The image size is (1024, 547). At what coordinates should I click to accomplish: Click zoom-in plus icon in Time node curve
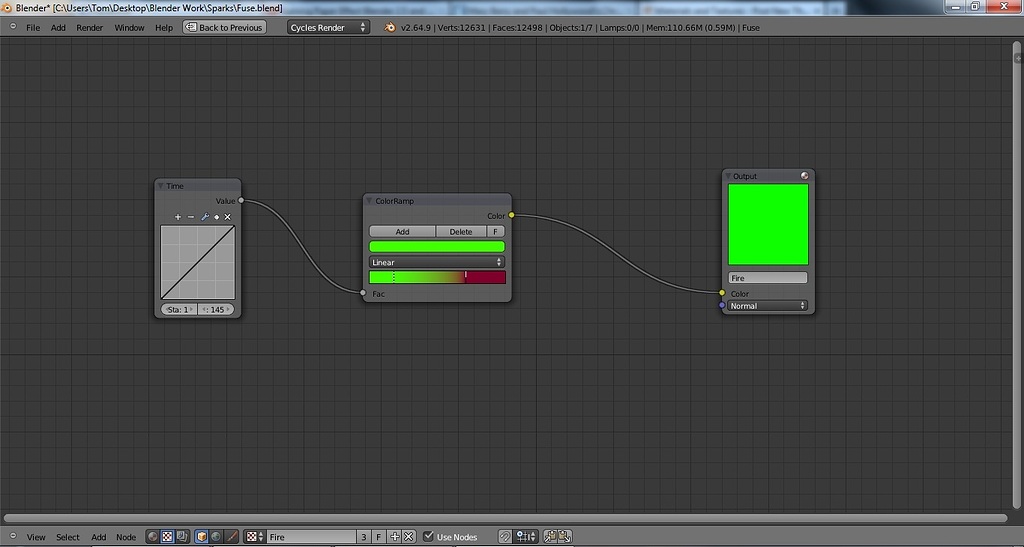point(178,217)
